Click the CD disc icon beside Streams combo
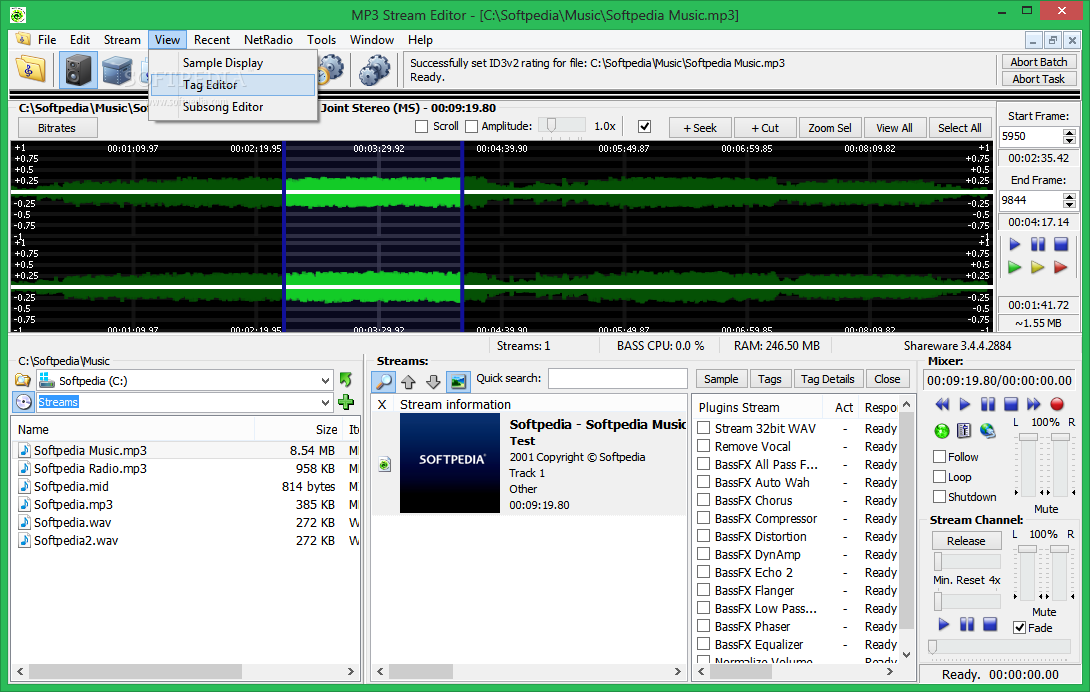This screenshot has height=692, width=1090. [24, 402]
